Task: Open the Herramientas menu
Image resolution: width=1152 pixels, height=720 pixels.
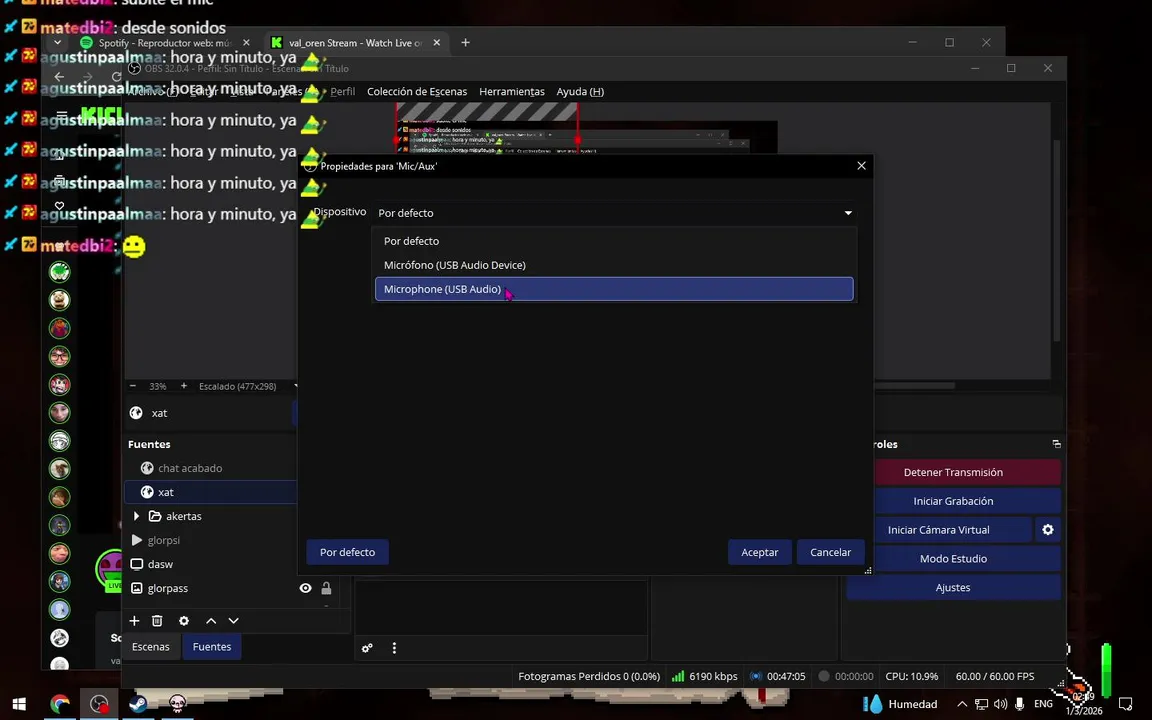Action: point(511,92)
